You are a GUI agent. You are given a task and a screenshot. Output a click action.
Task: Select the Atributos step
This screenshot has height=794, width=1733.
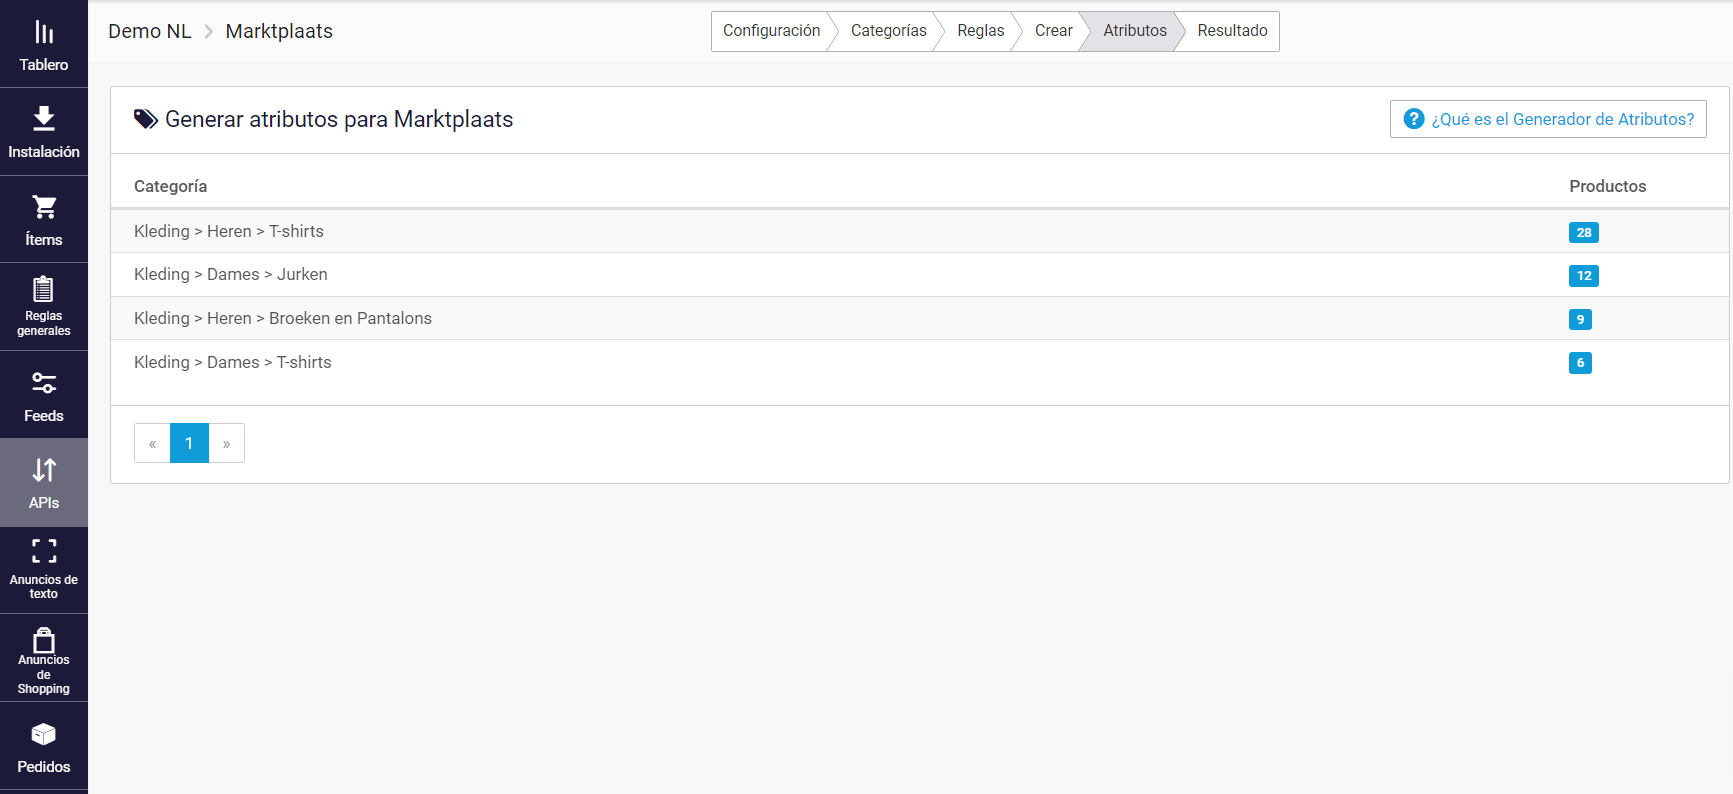pos(1134,31)
